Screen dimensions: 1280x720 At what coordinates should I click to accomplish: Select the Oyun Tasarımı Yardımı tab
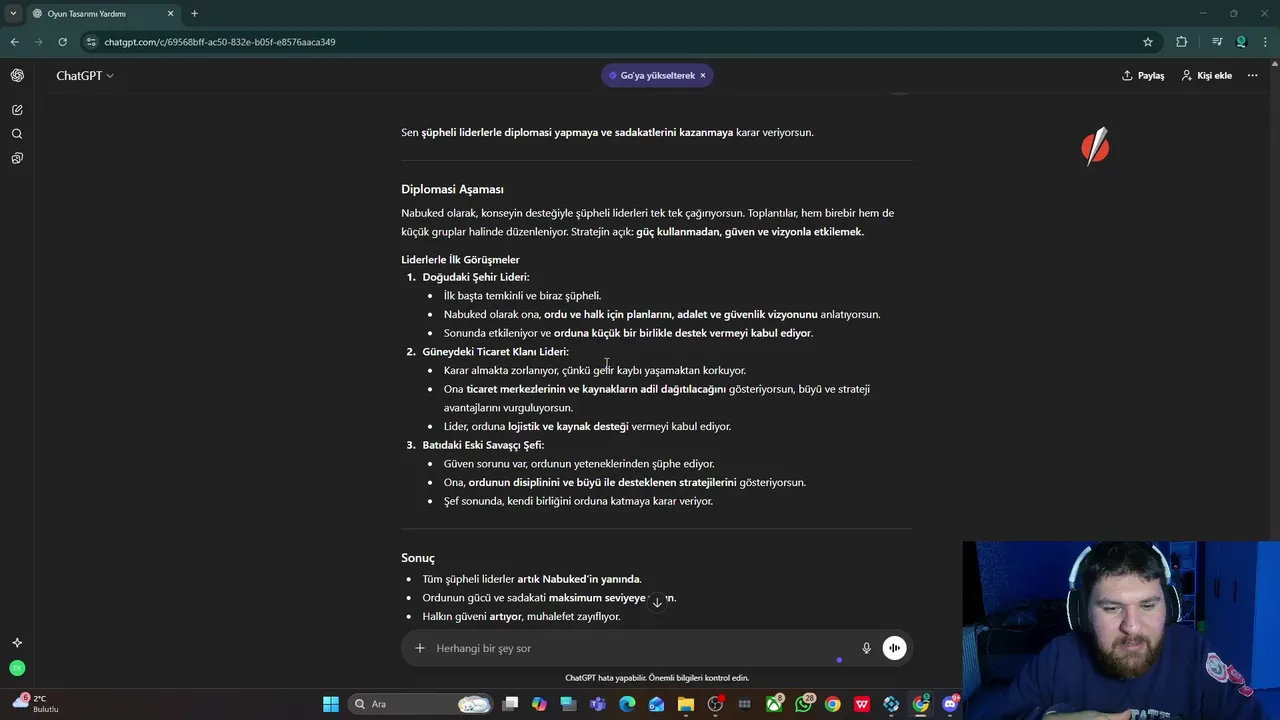pos(104,14)
